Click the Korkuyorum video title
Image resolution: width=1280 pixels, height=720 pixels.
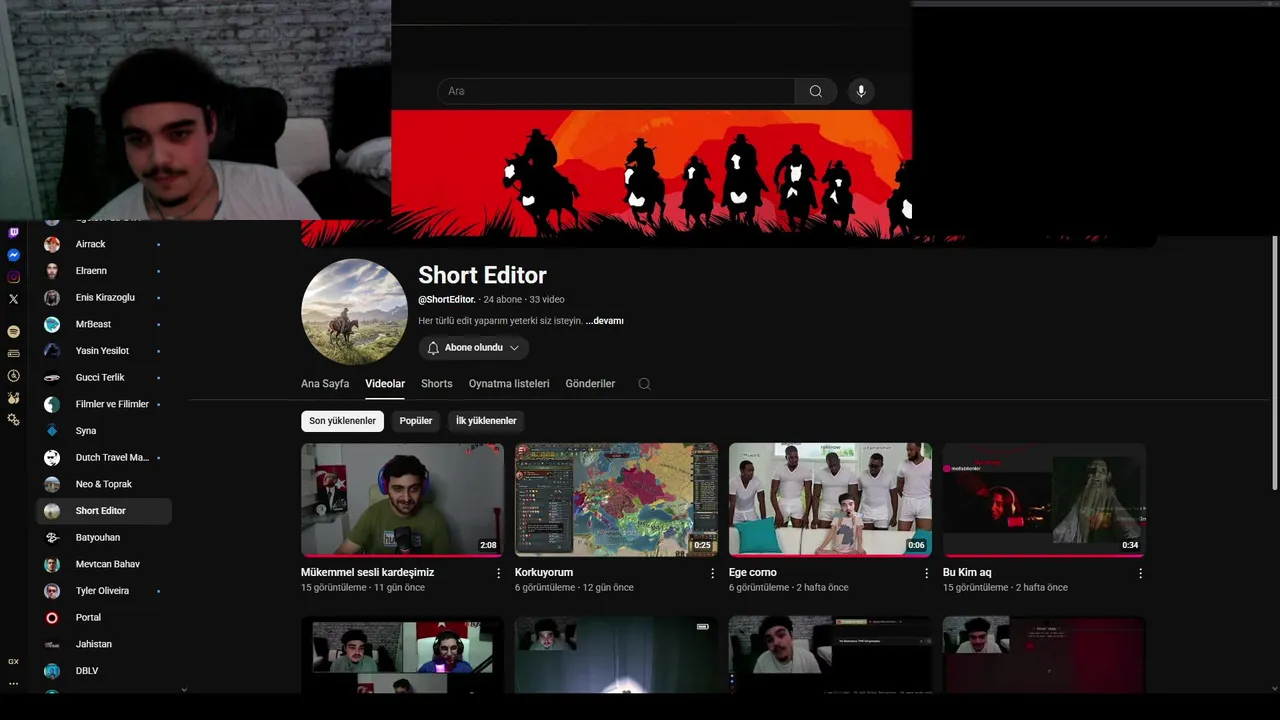[x=544, y=573]
